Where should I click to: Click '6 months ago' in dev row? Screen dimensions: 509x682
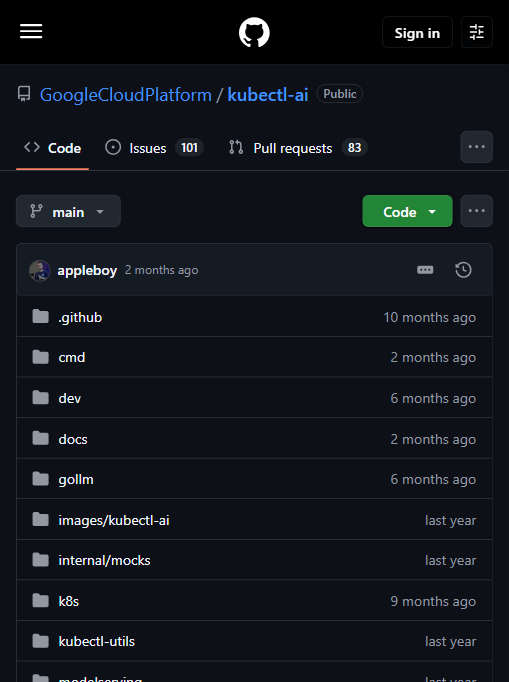click(x=433, y=398)
